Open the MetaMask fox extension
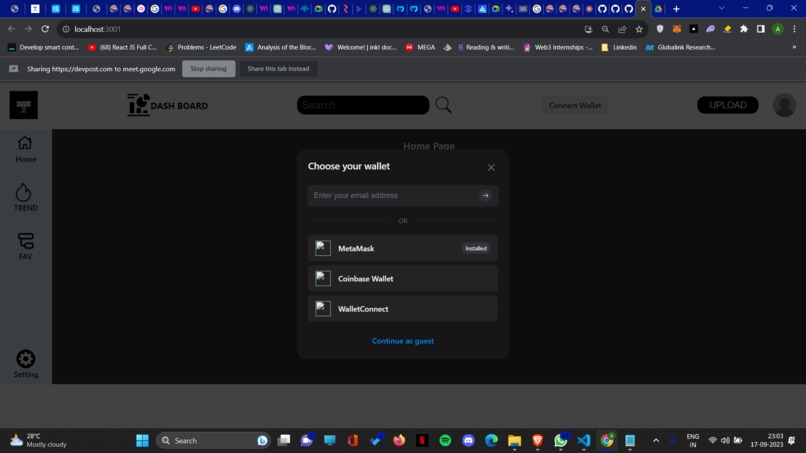The width and height of the screenshot is (806, 453). 677,29
